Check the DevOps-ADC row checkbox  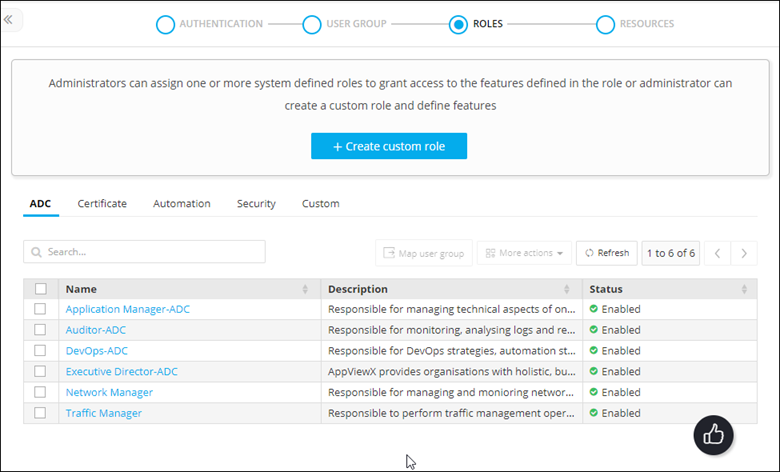point(40,351)
